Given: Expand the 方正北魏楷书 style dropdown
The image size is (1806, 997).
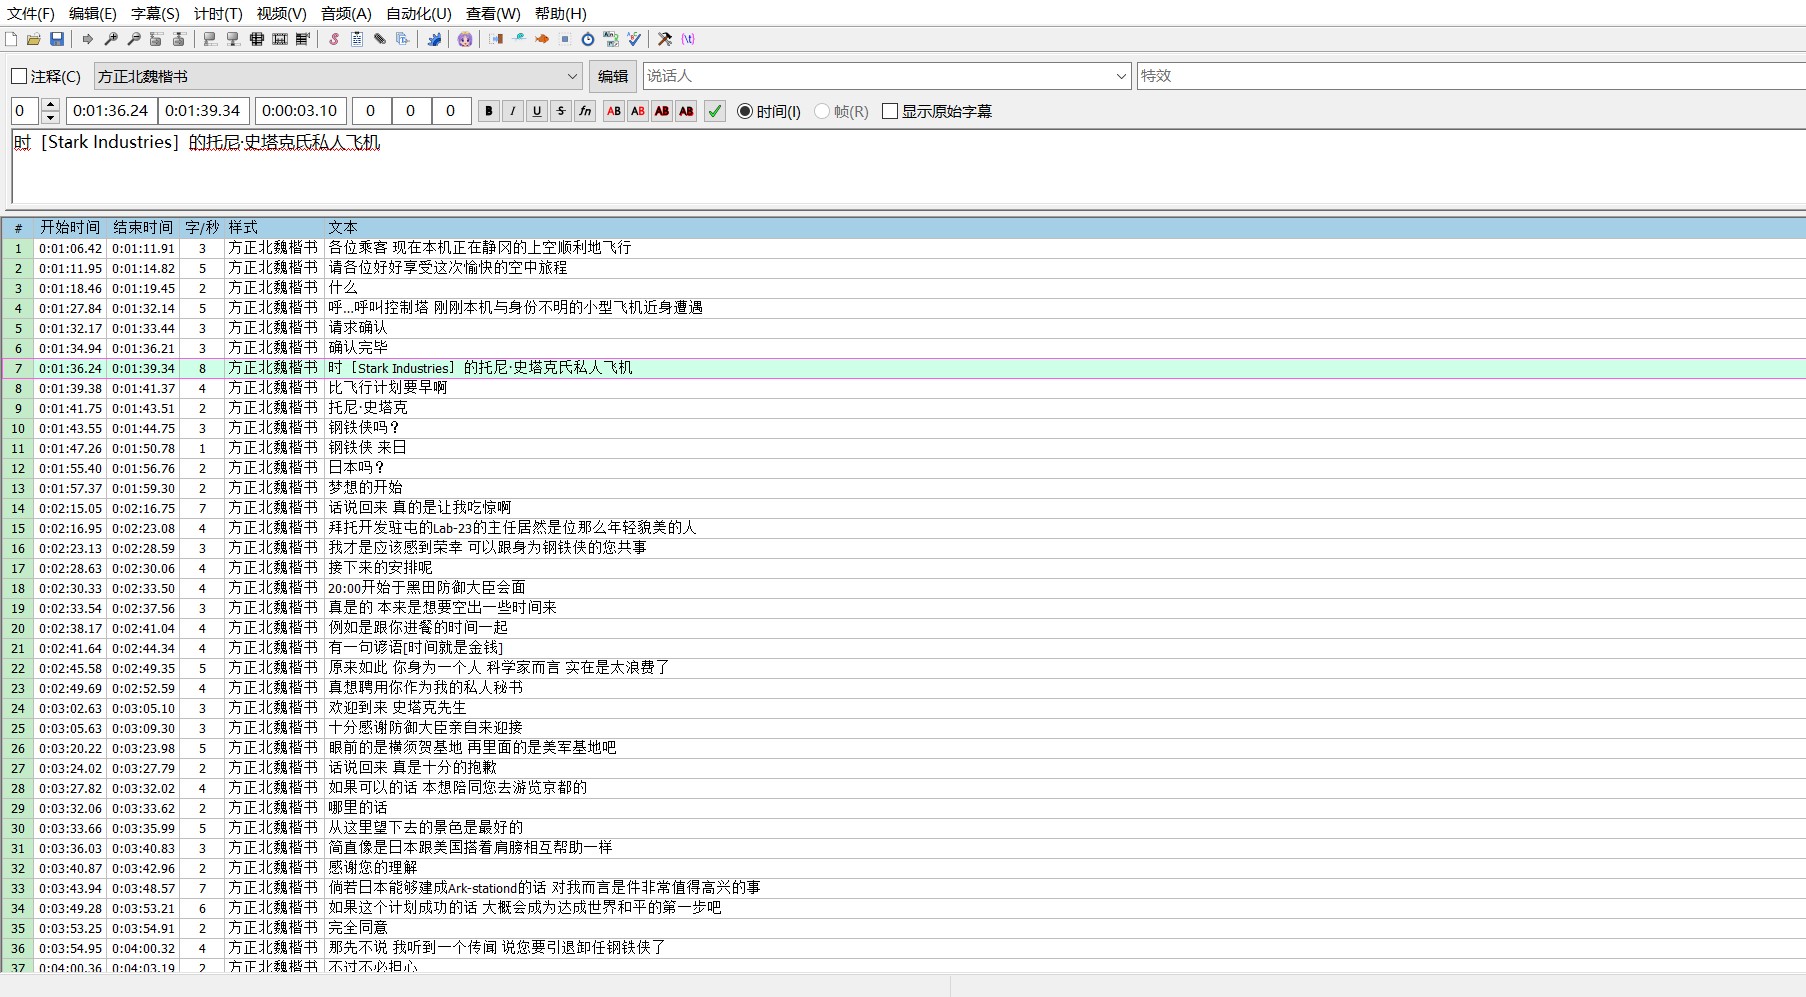Looking at the screenshot, I should pos(572,76).
